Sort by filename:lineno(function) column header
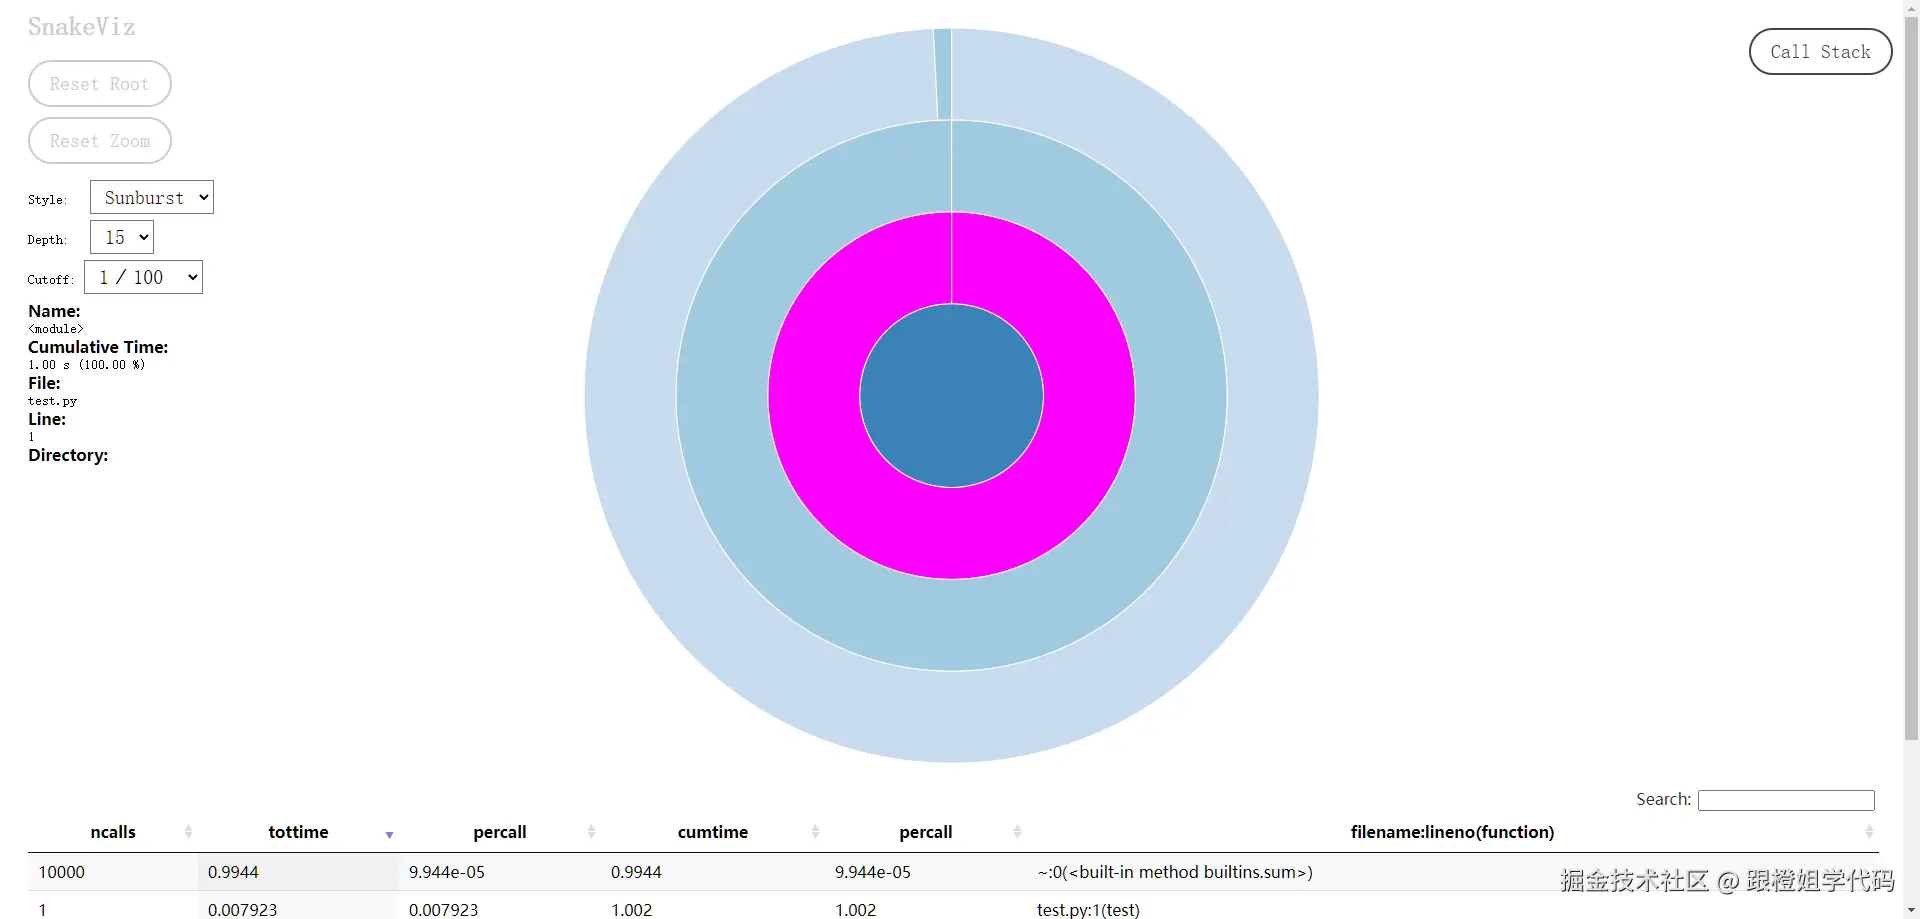Screen dimensions: 1920x919 [x=1452, y=832]
